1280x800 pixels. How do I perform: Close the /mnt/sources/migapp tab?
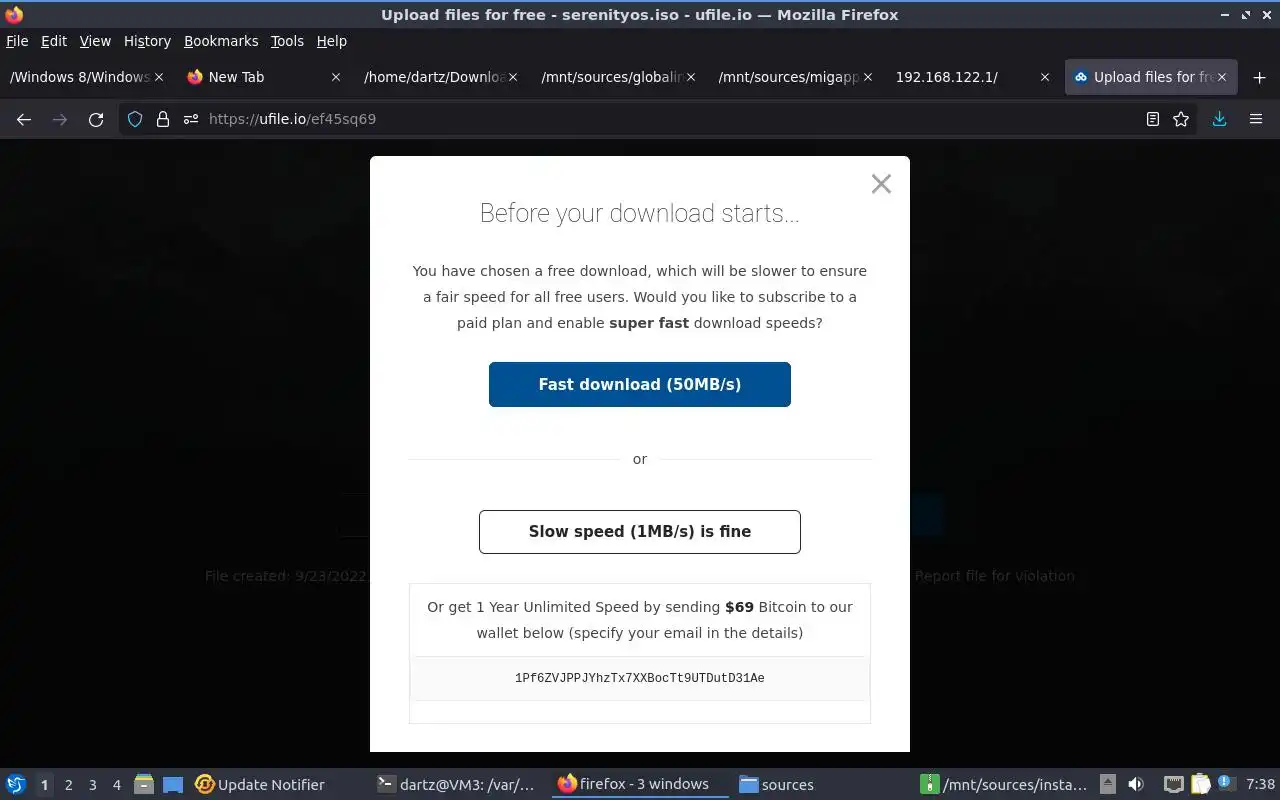click(x=868, y=77)
